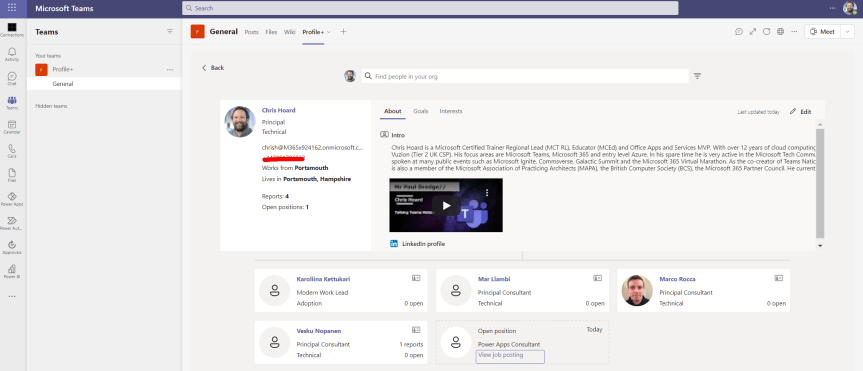
Task: Launch Power Automate from the rail
Action: [12, 223]
